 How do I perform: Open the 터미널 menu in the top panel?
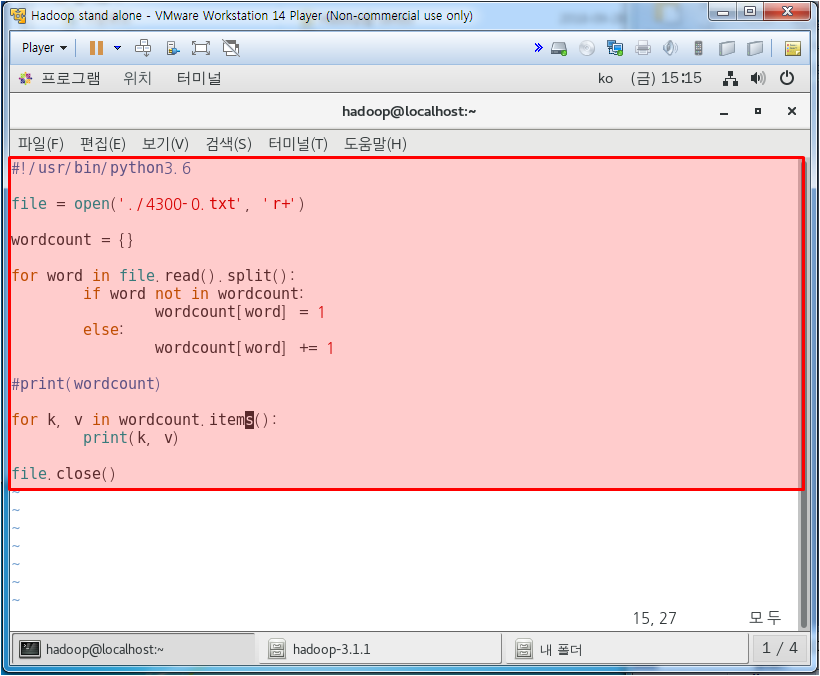pyautogui.click(x=199, y=78)
